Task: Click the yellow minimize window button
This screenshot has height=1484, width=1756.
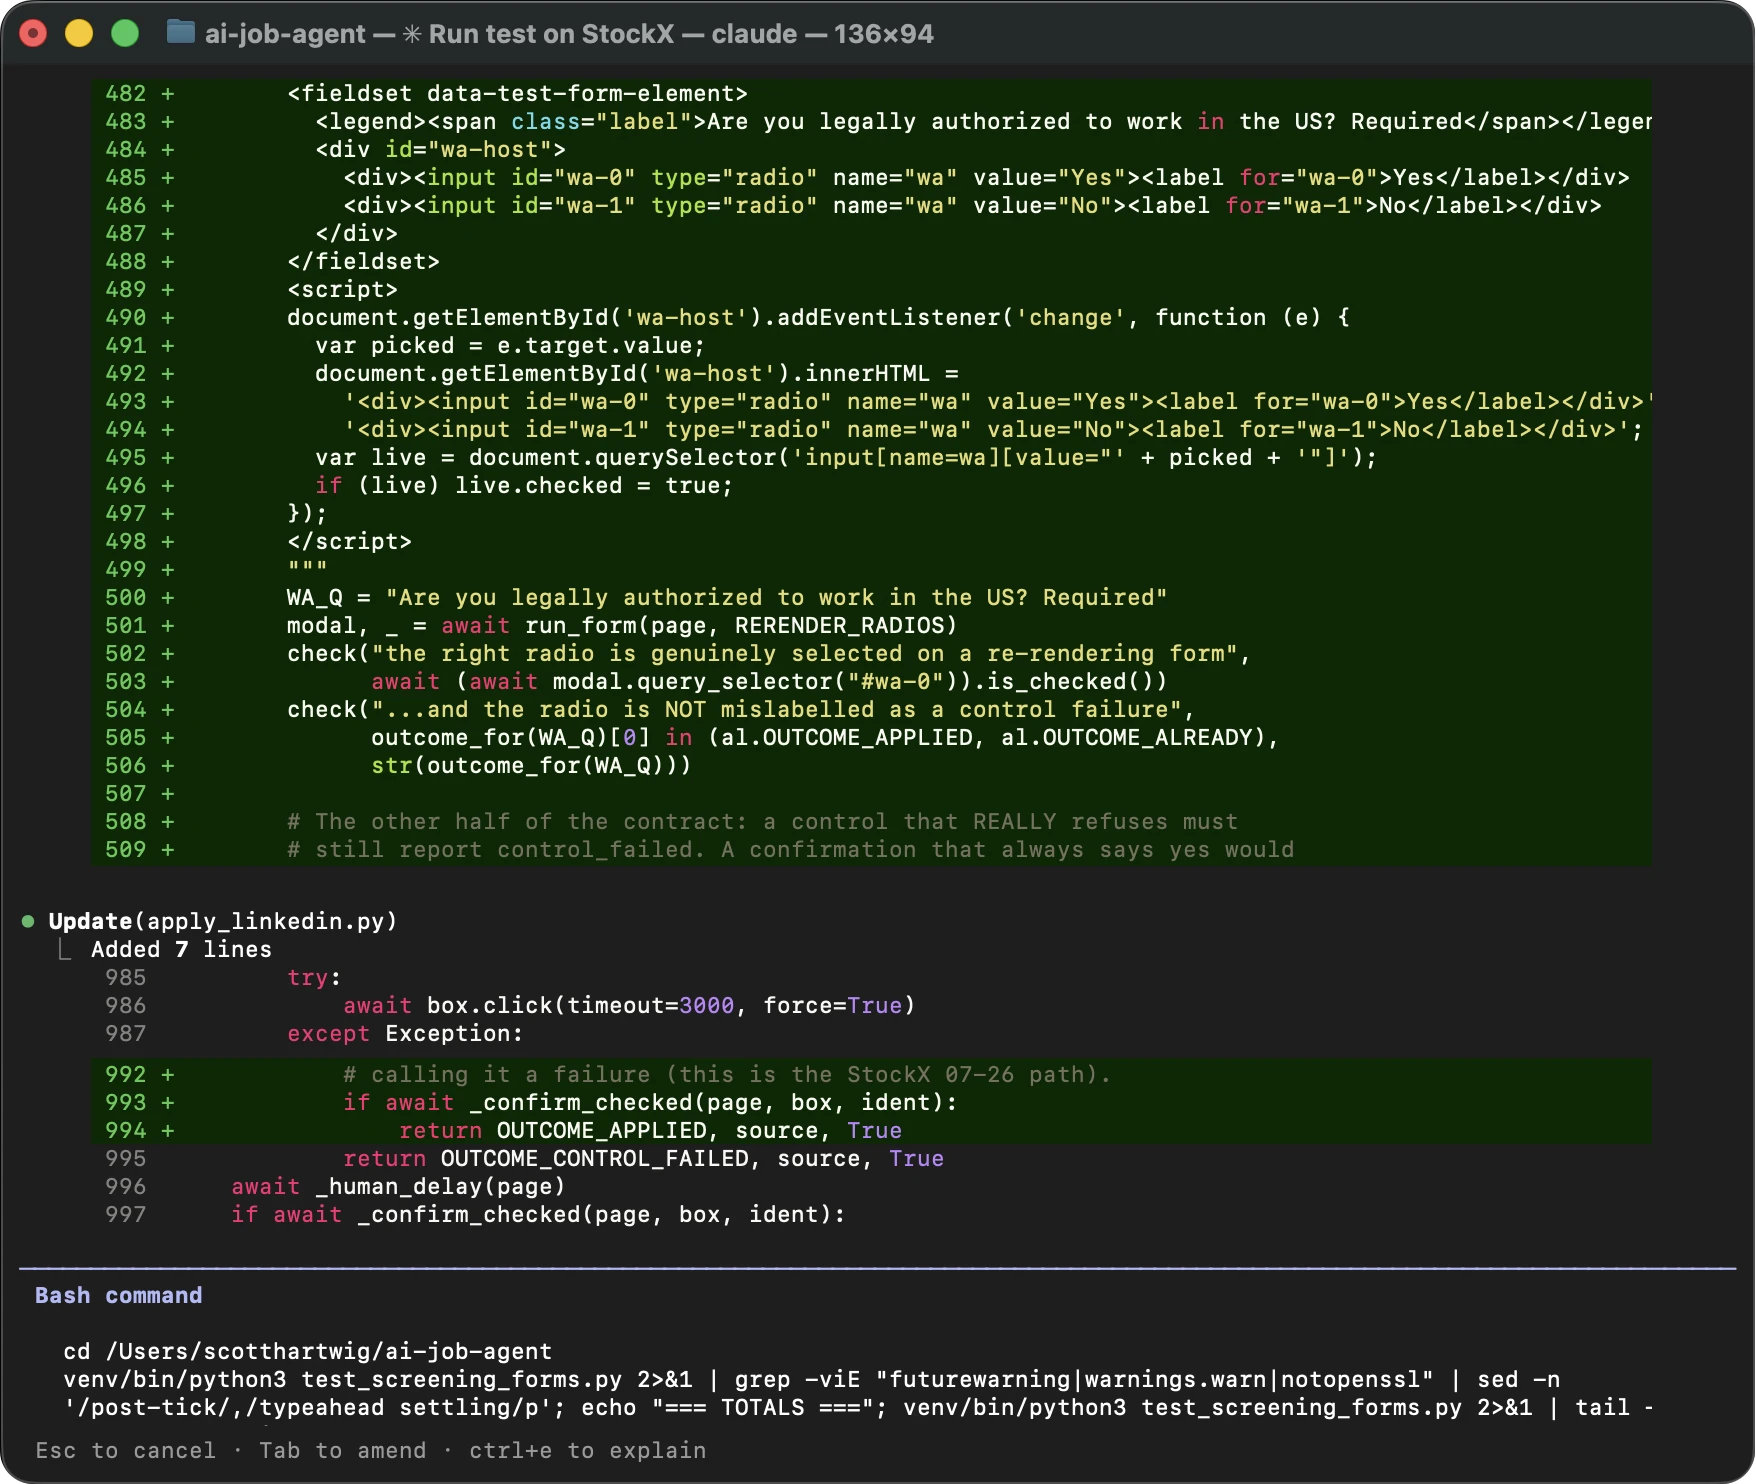Action: click(79, 33)
